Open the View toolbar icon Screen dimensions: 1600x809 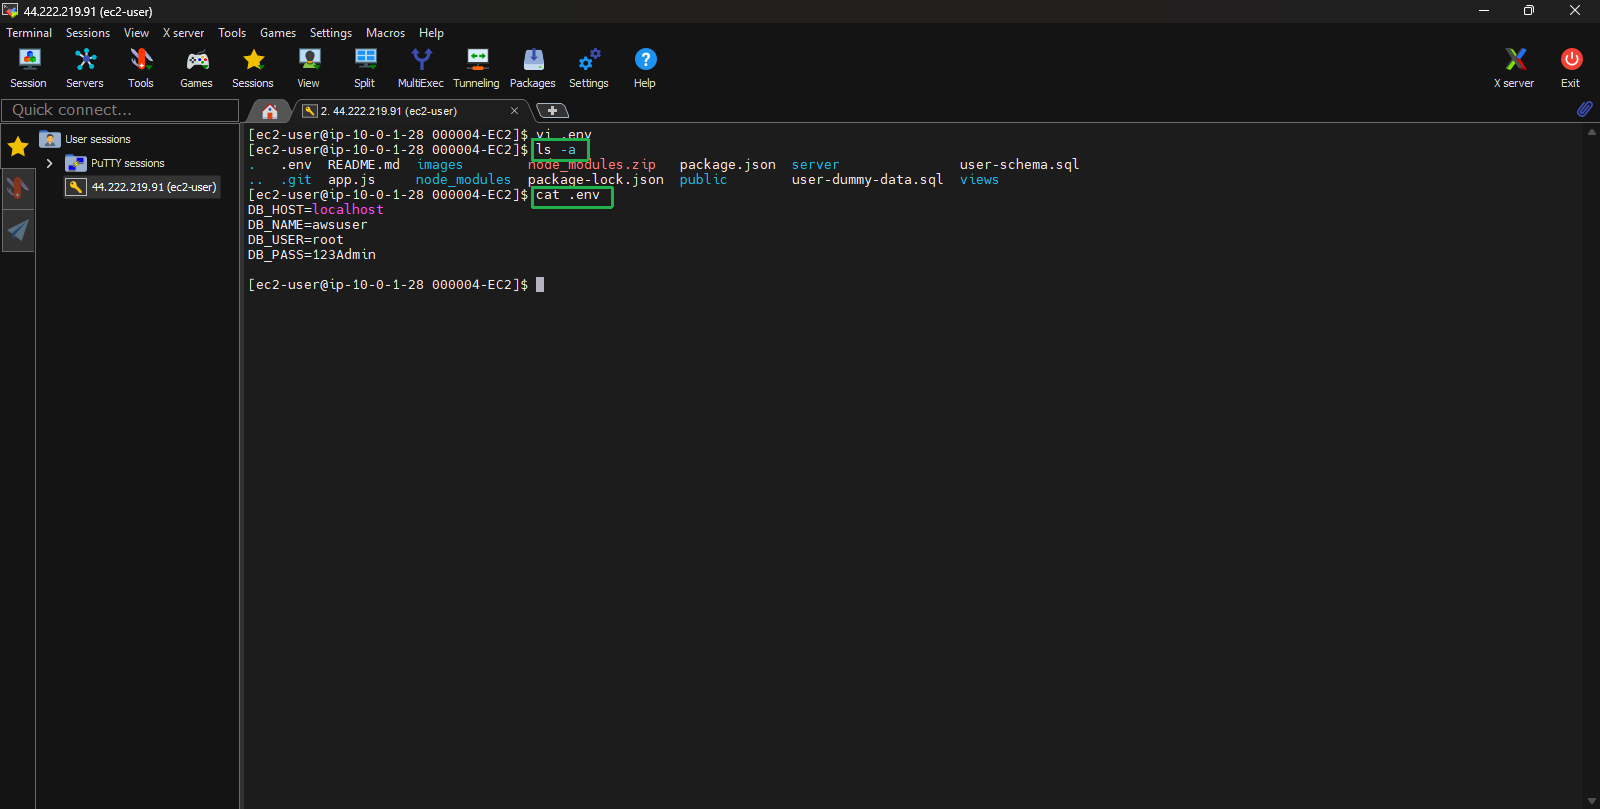point(309,68)
